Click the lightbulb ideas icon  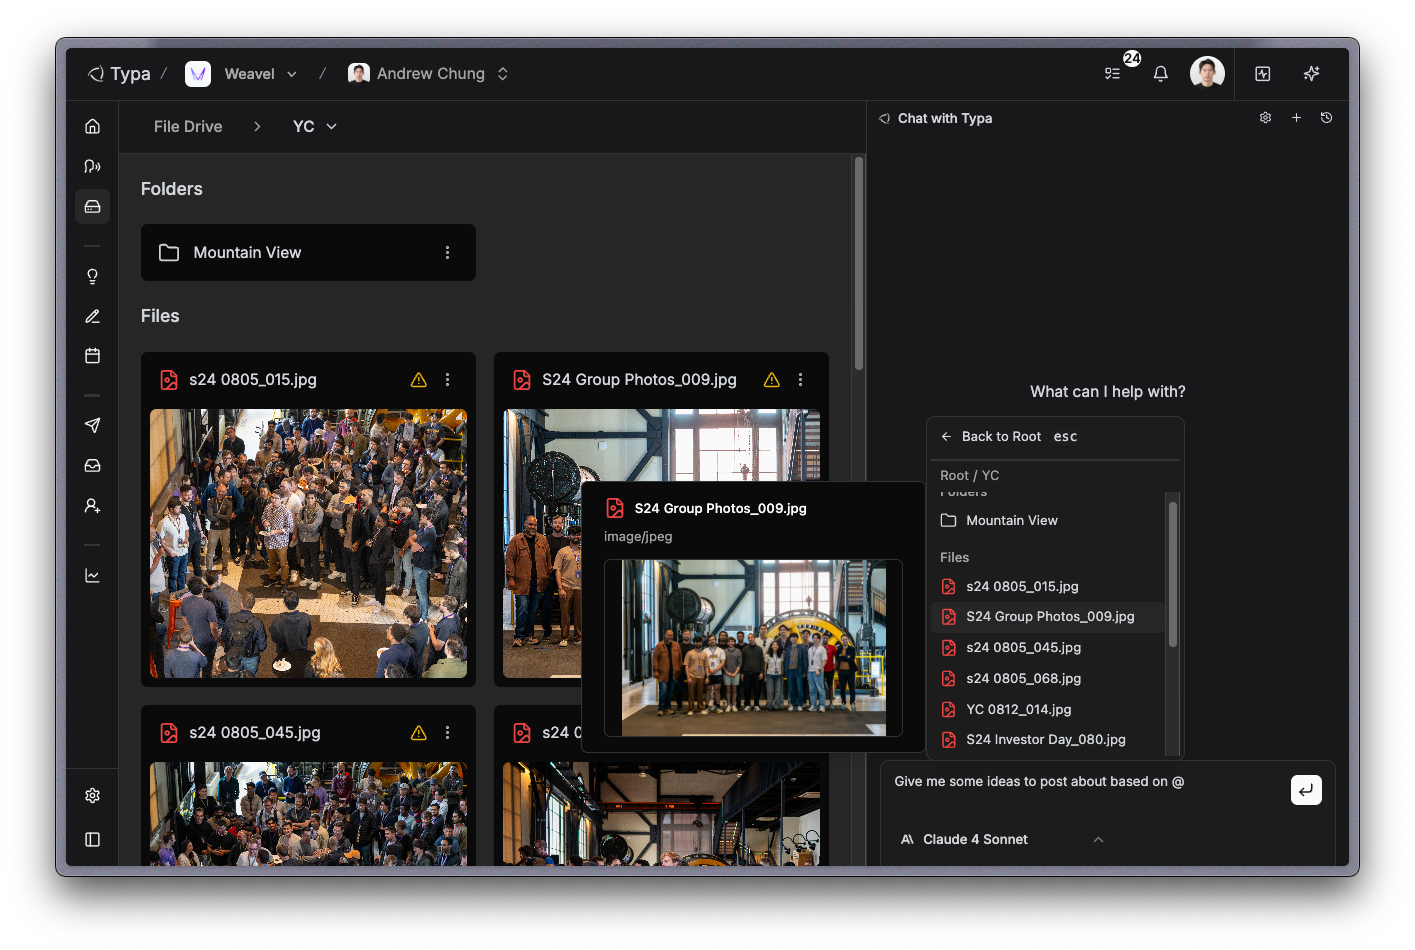93,277
